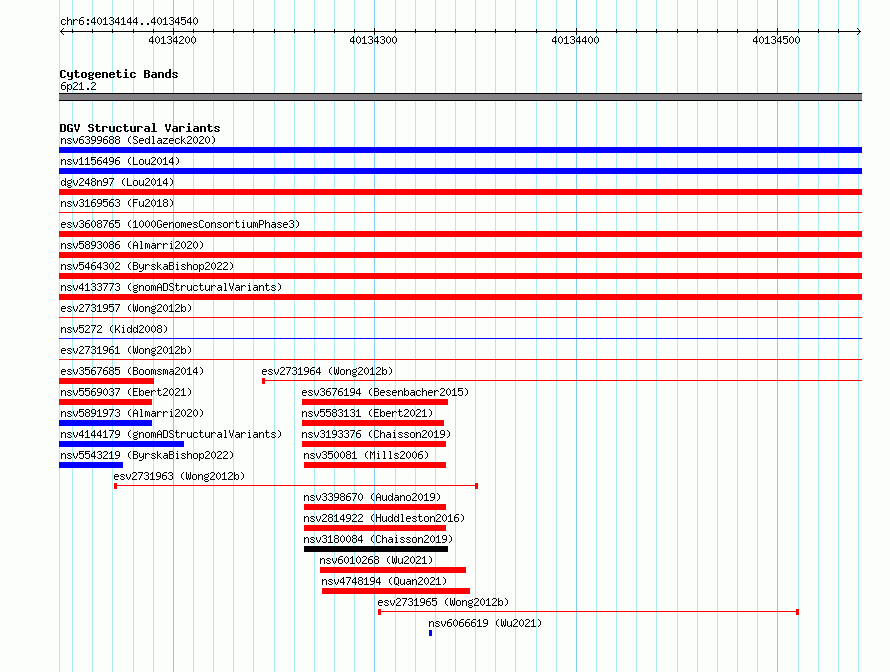
Task: Select nsv5583131 (Ebert2021) label
Action: 367,413
